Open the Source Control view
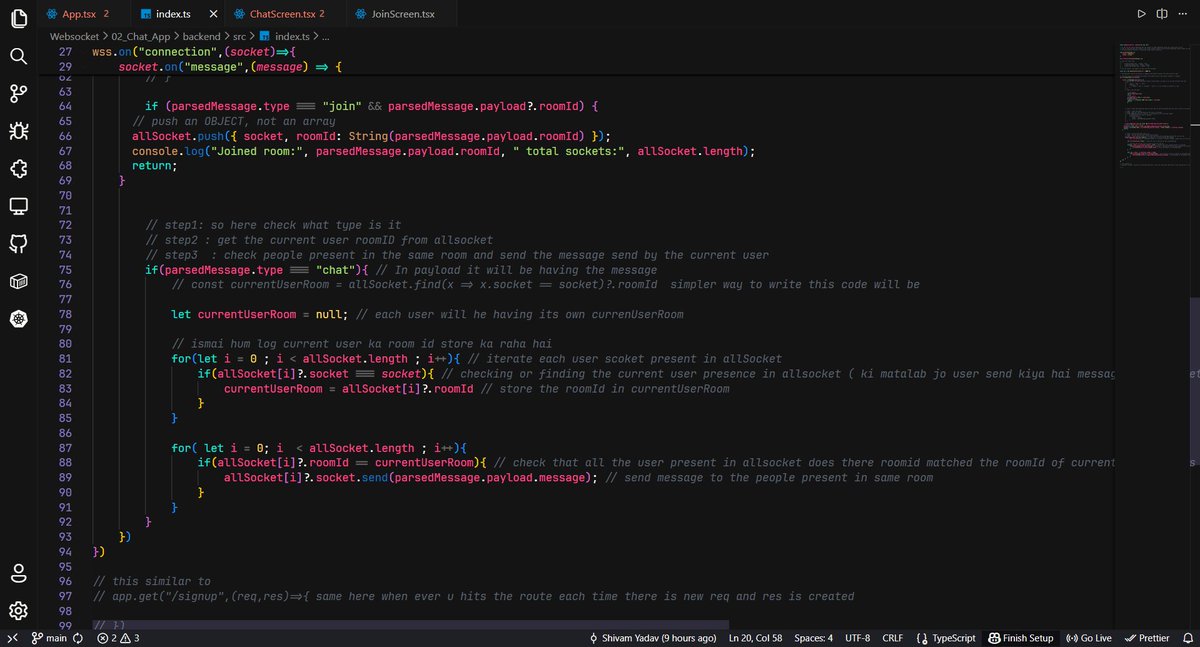Viewport: 1200px width, 647px height. pyautogui.click(x=18, y=93)
